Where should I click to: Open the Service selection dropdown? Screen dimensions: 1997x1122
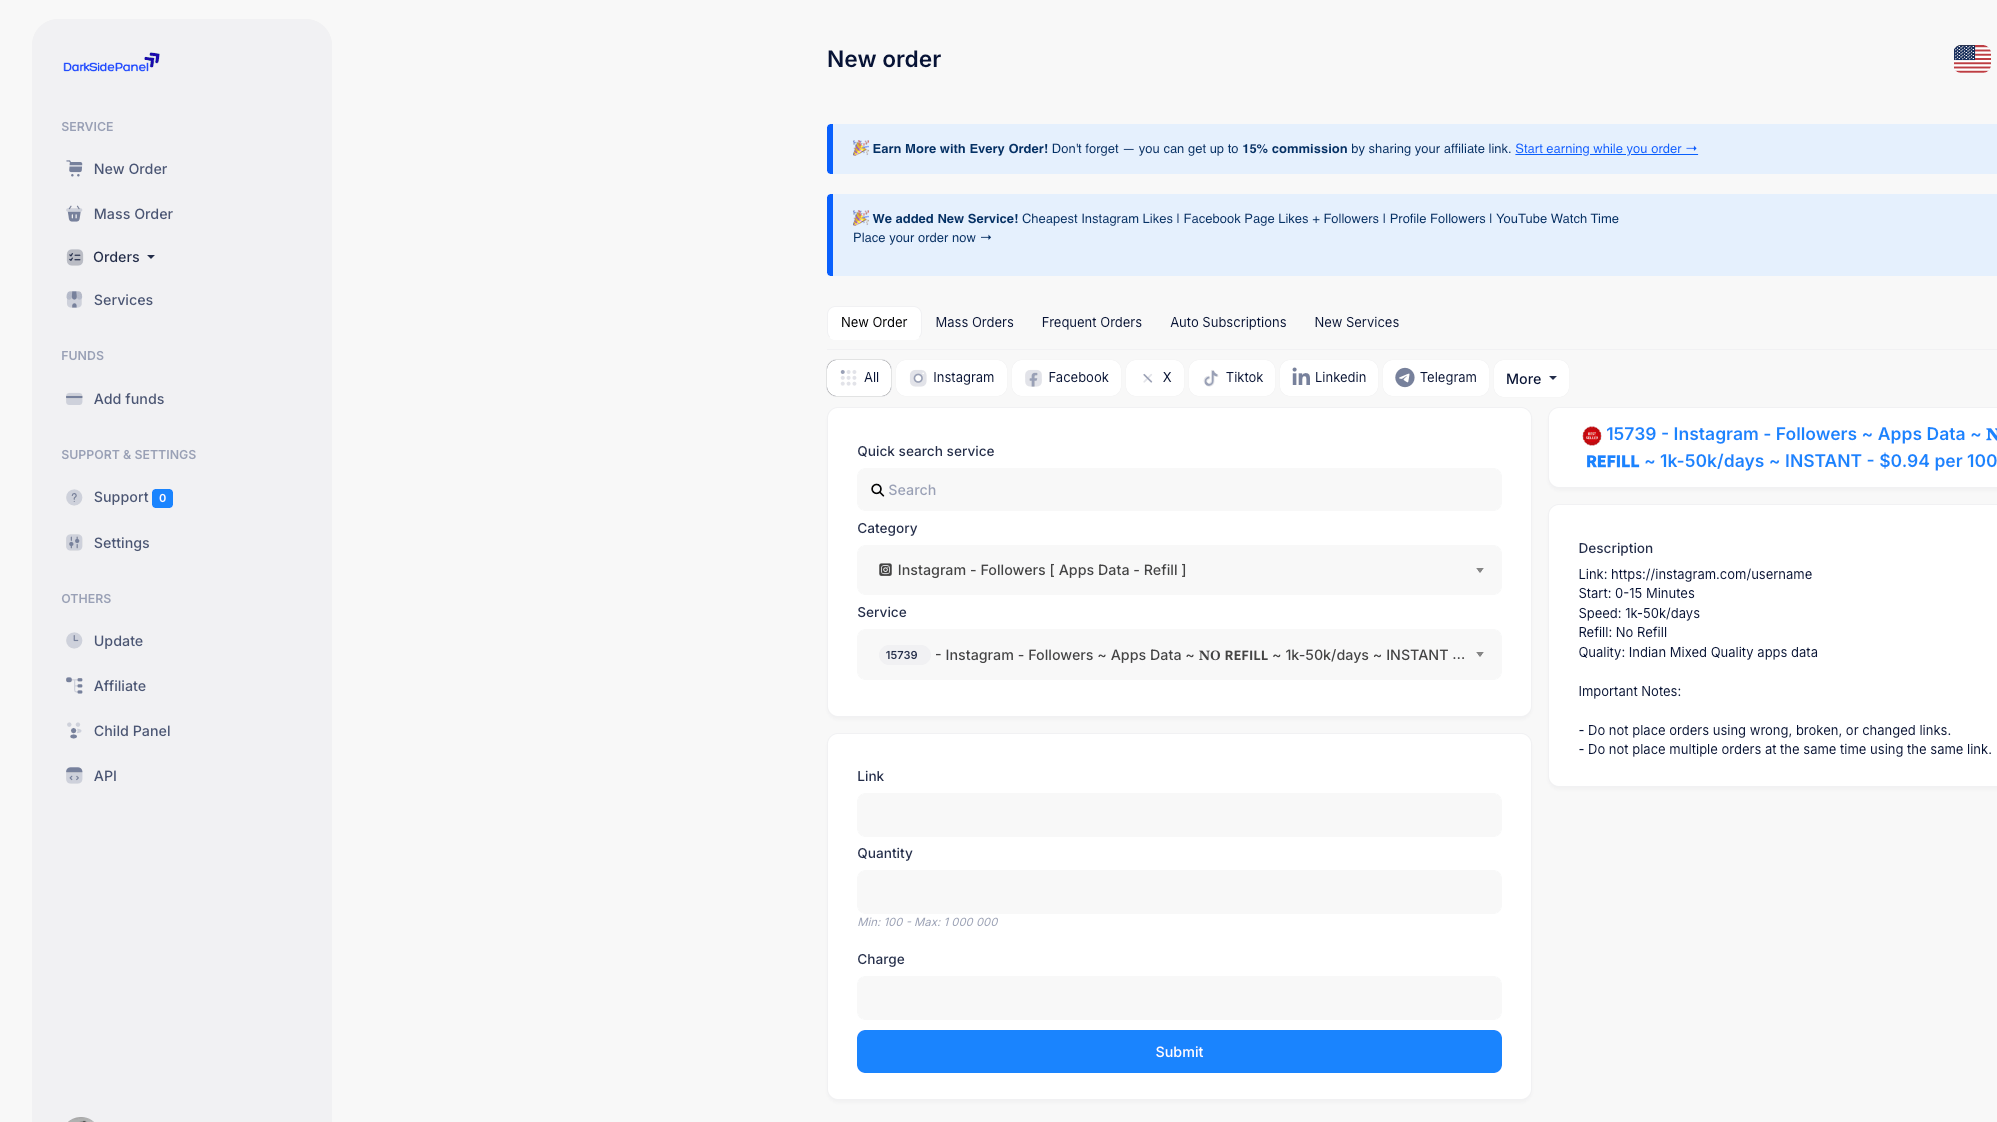[x=1179, y=655]
